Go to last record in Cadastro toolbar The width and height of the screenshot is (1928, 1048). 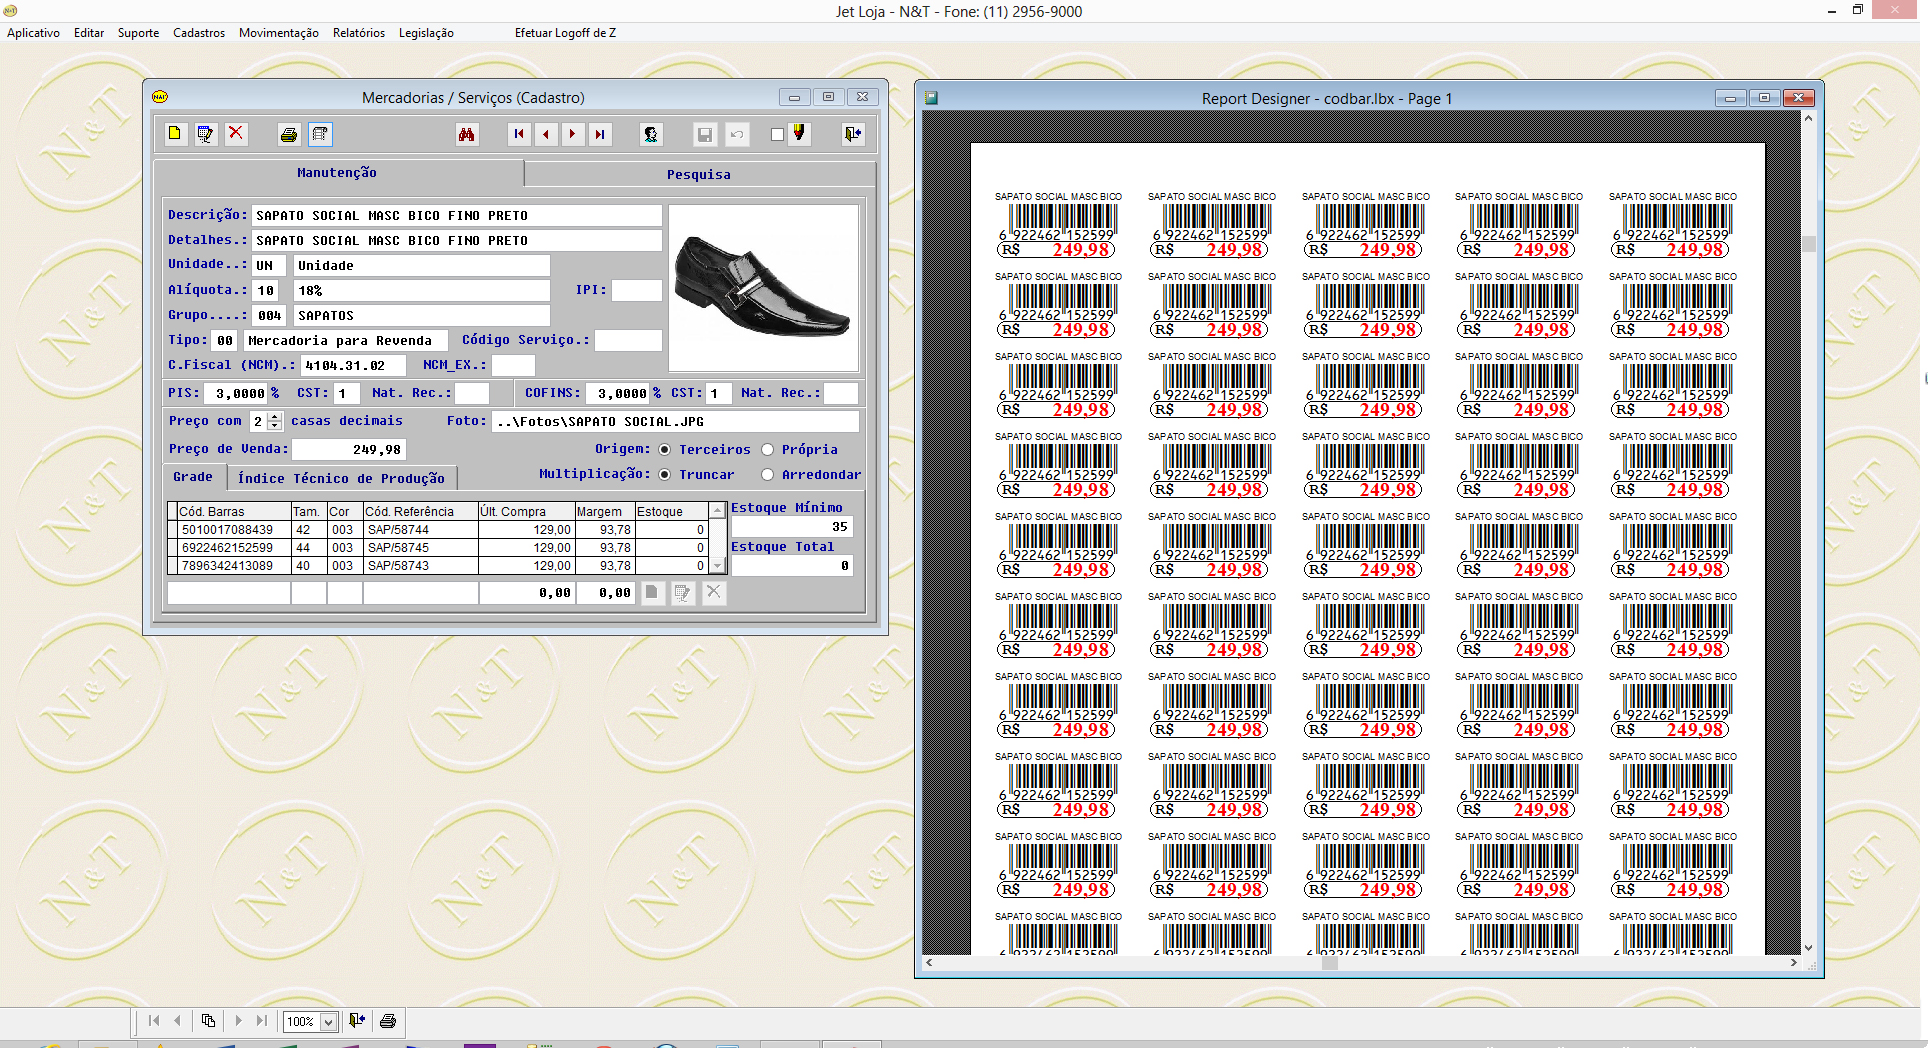point(600,134)
